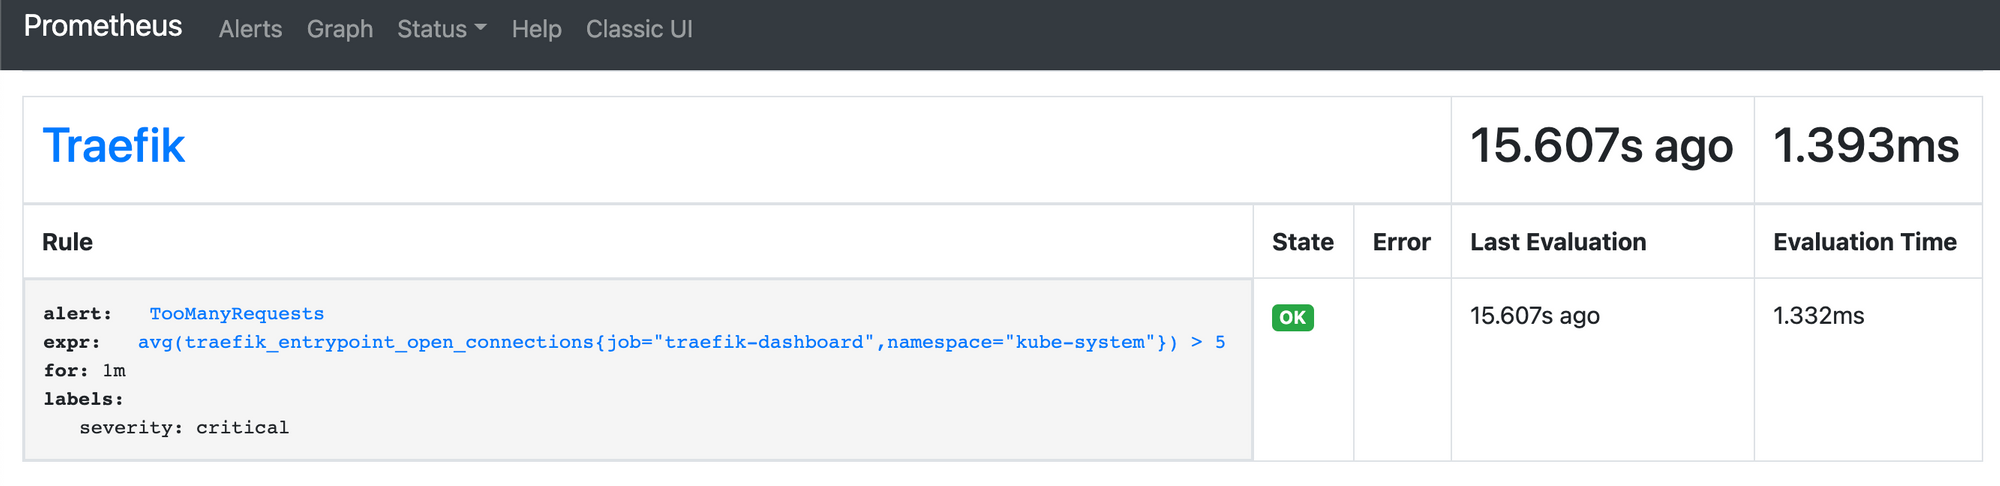Go to the Alerts page
Viewport: 2000px width, 486px height.
point(250,29)
